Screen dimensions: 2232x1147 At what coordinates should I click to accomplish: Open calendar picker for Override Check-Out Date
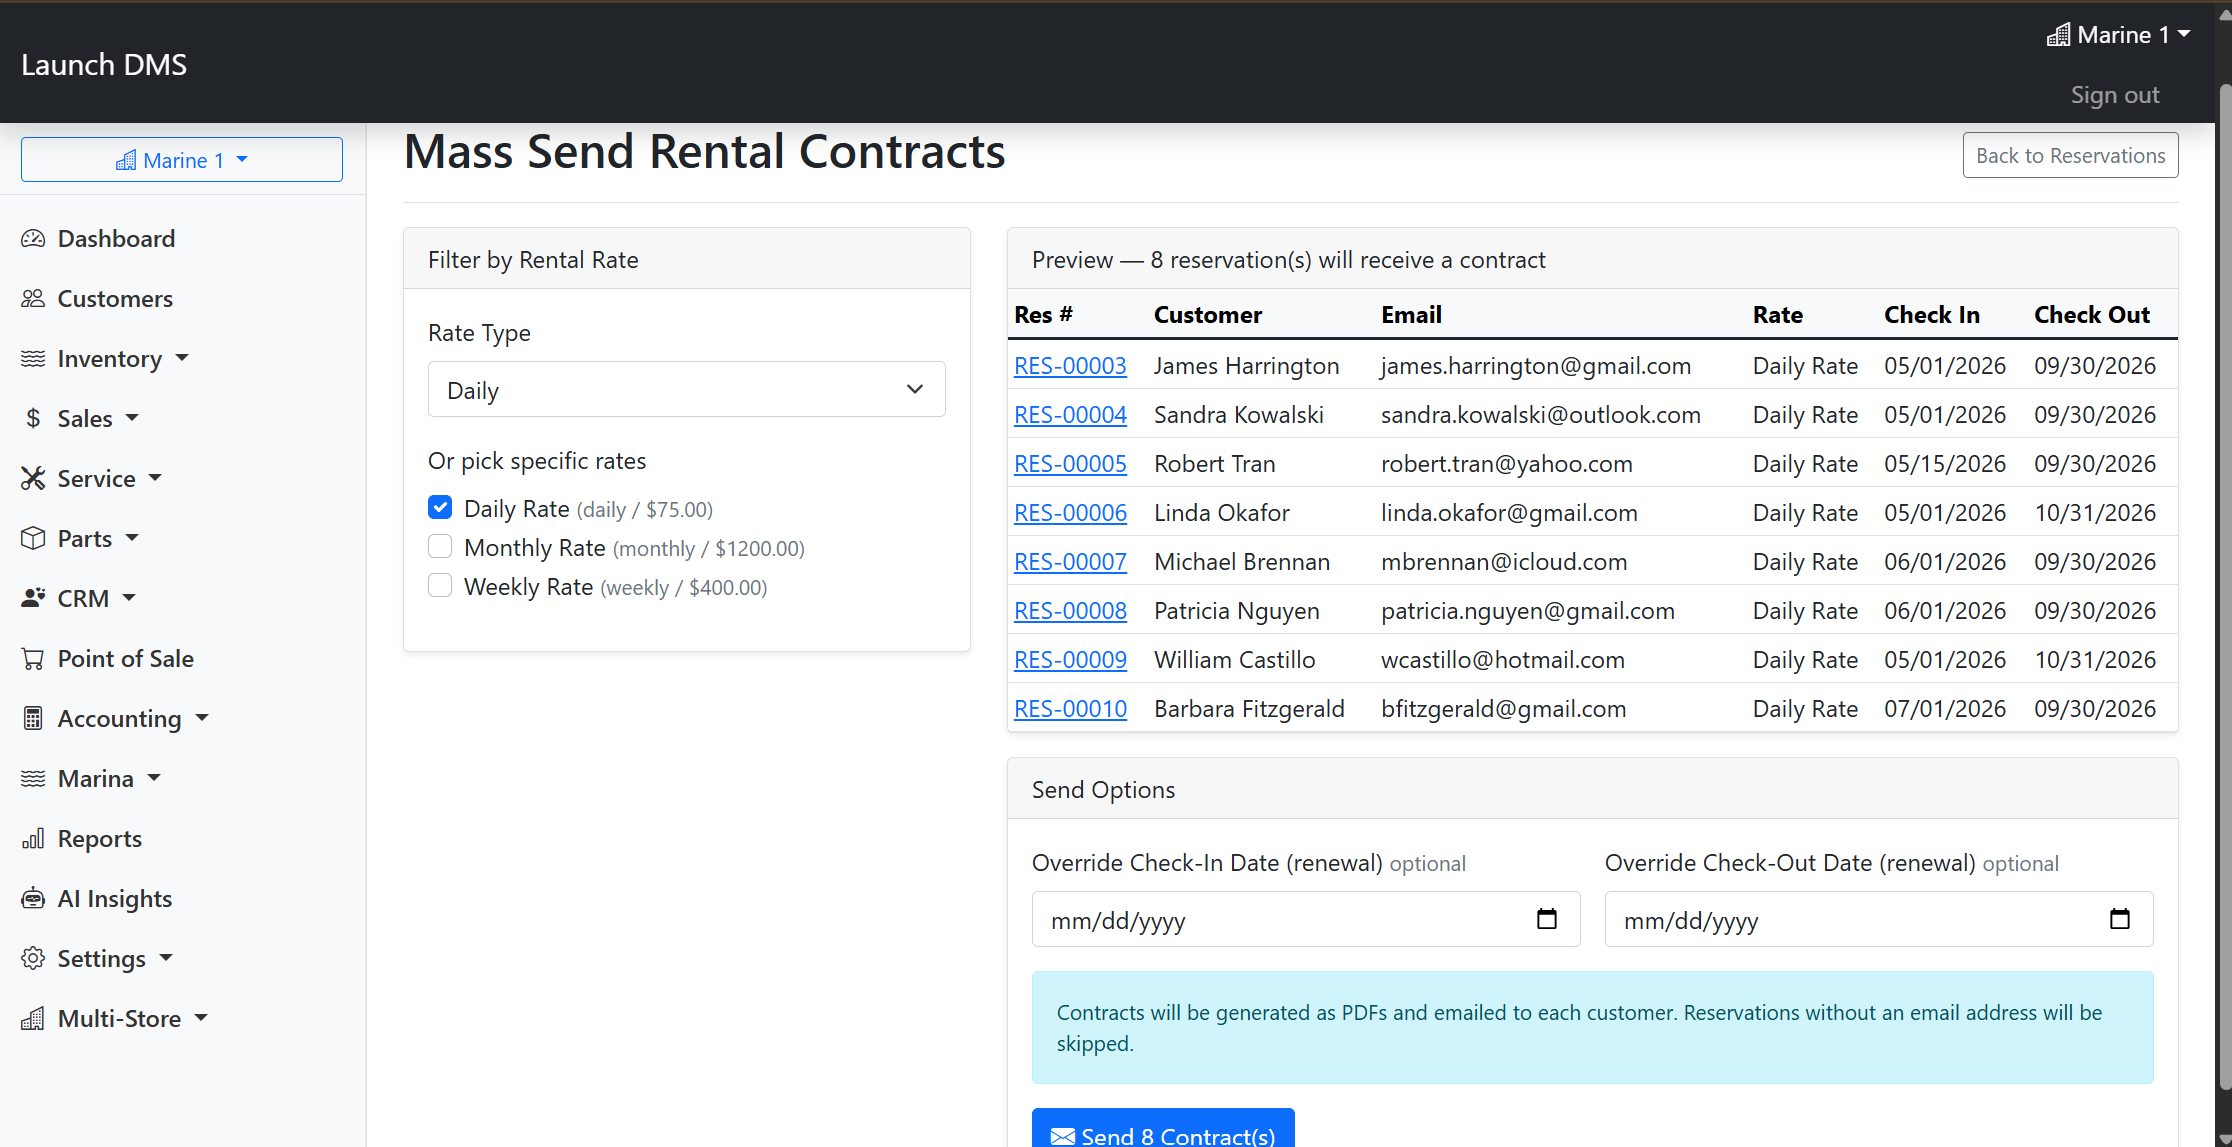(2119, 919)
